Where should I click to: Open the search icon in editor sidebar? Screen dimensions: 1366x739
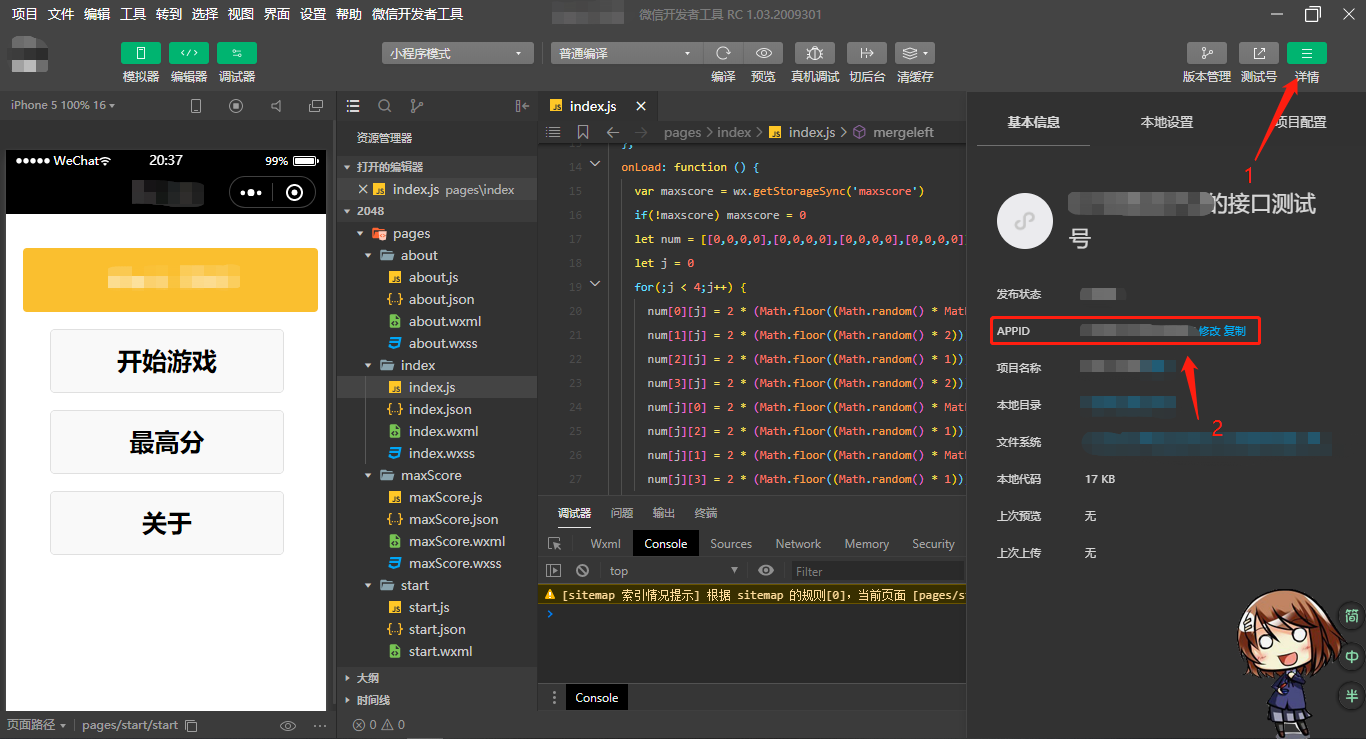384,106
